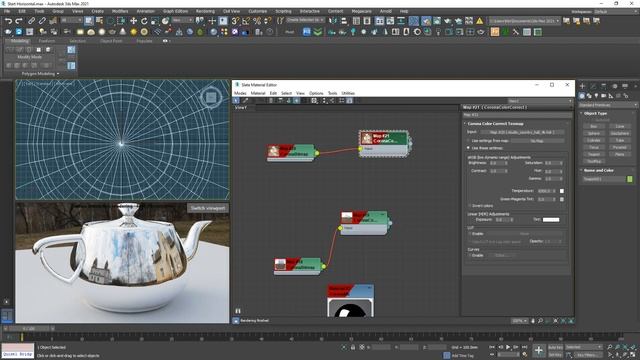Click the selection lock icon in status bar
Viewport: 640px width, 360px height.
coord(353,347)
